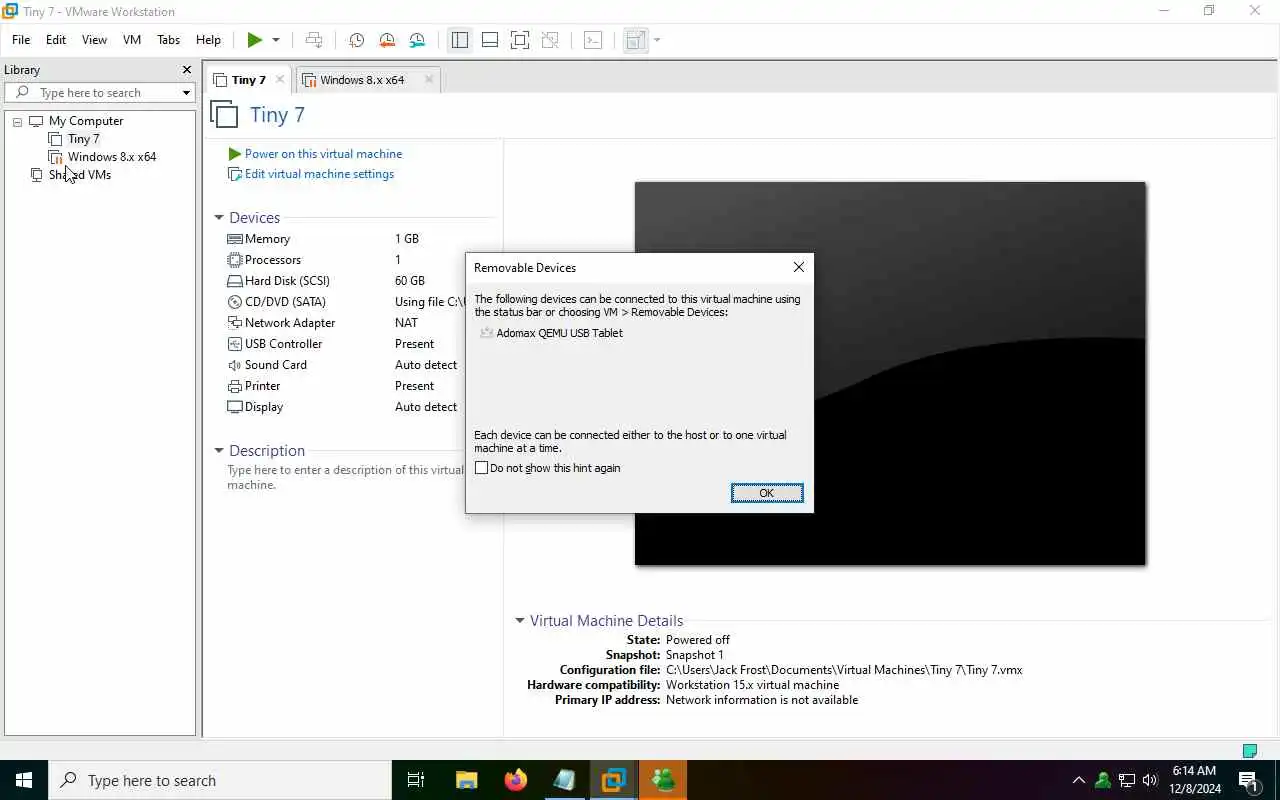Click OK in Removable Devices dialog
Screen dimensions: 1280x800
click(767, 493)
